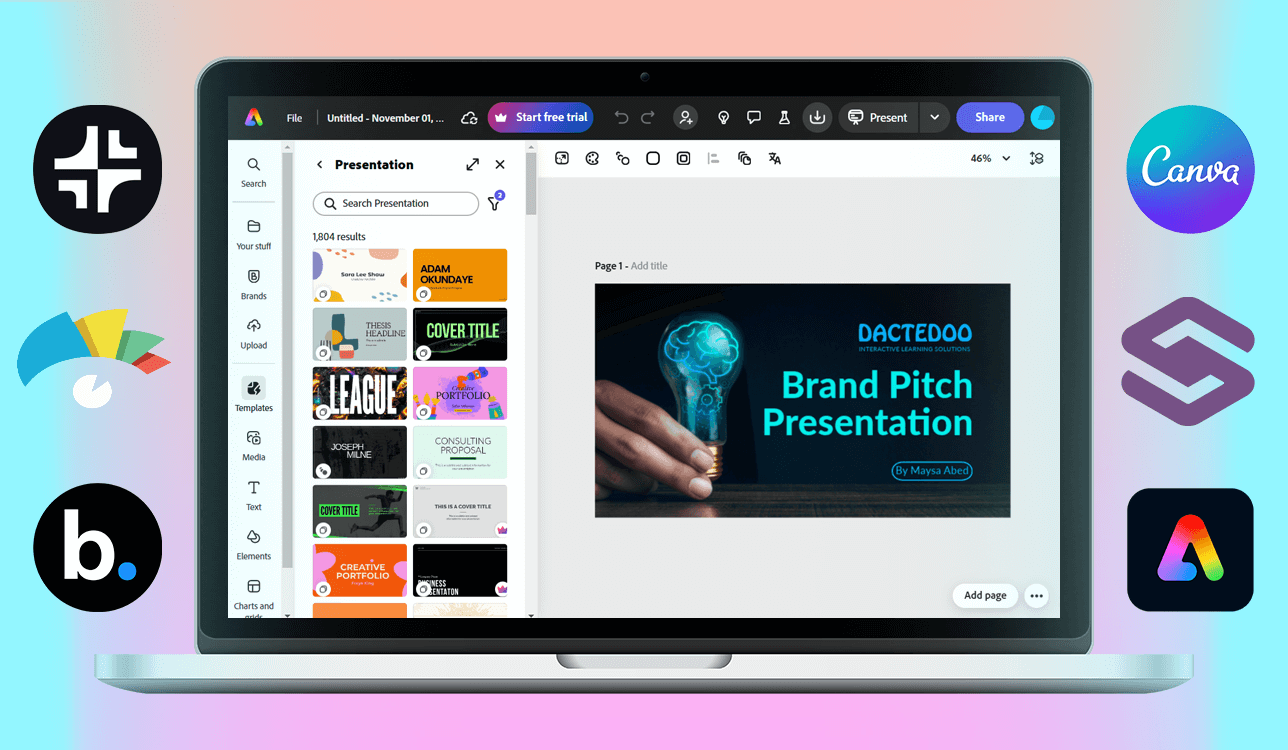Click the Download icon in top bar
Screen dimensions: 1288x750
pyautogui.click(x=817, y=117)
